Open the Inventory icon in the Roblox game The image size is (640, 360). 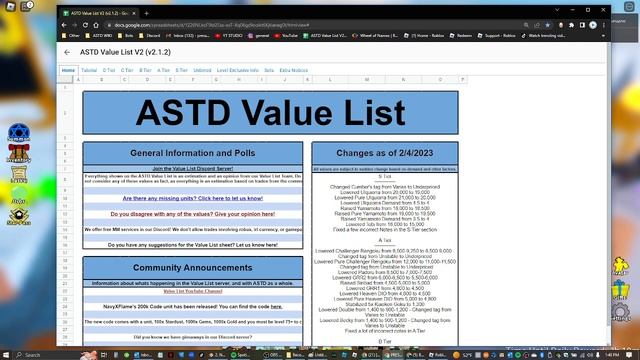[19, 153]
